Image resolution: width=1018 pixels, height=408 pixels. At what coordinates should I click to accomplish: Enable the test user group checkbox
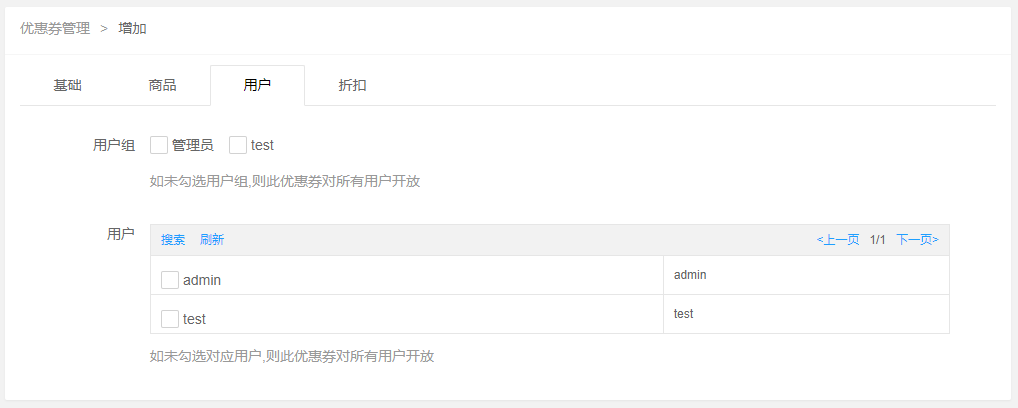coord(238,145)
